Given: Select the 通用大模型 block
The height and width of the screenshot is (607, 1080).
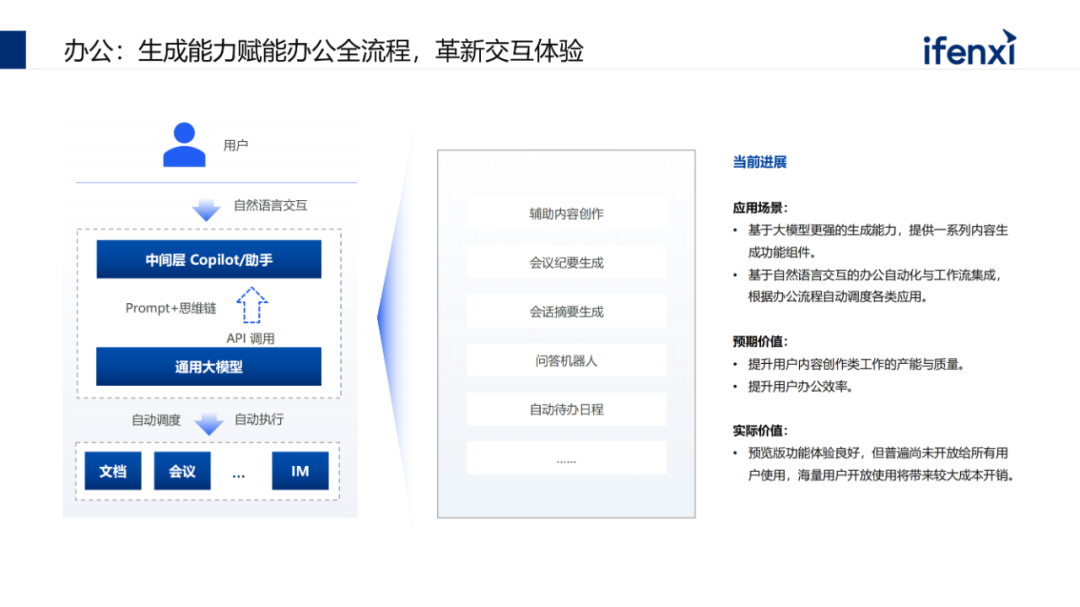Looking at the screenshot, I should pos(209,367).
